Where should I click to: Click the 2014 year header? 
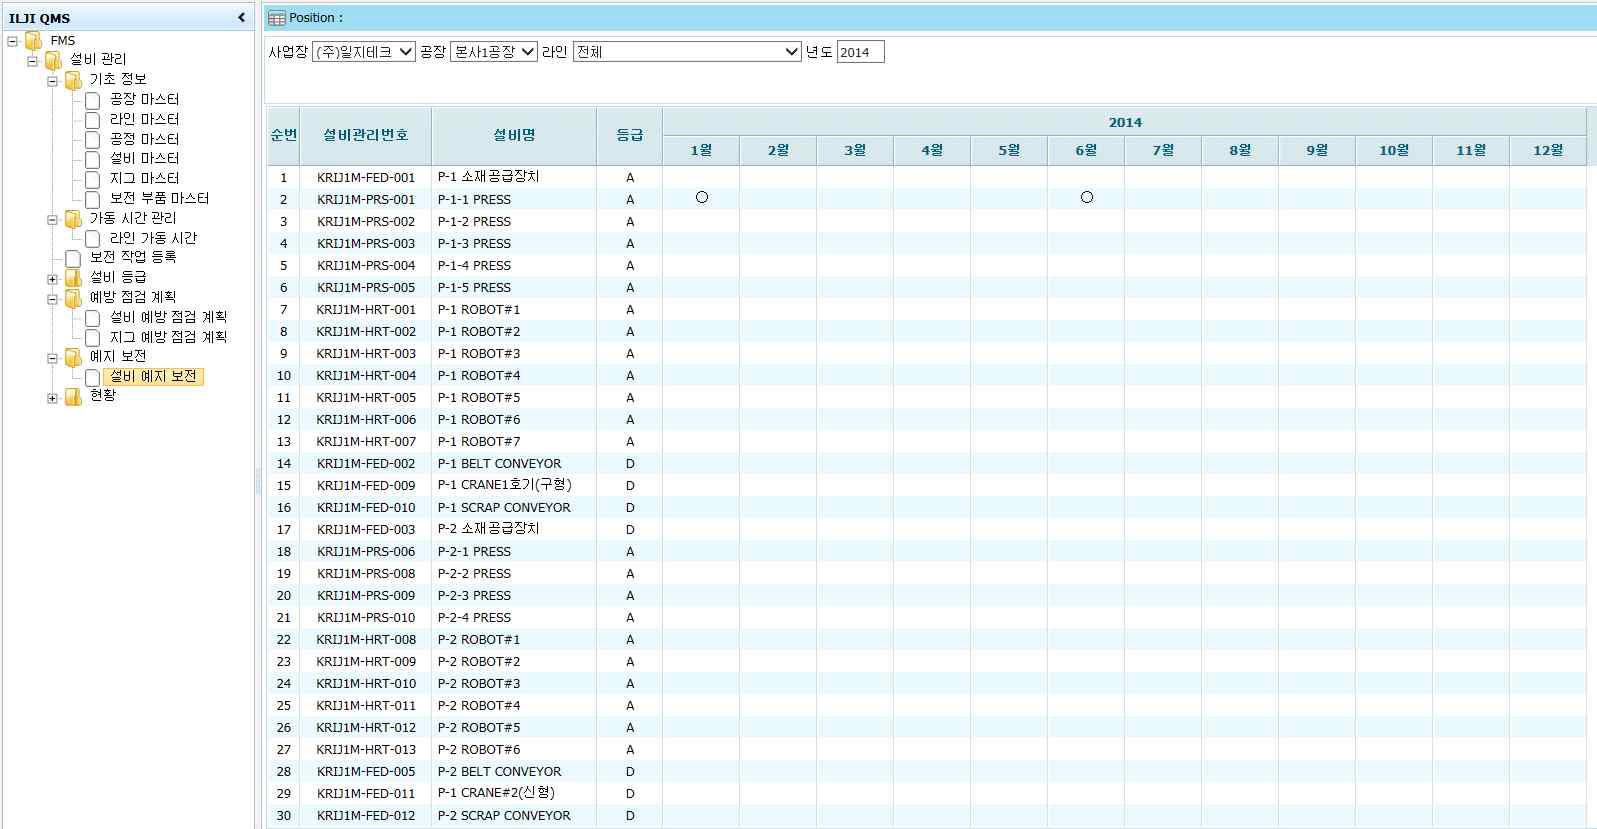(1125, 122)
